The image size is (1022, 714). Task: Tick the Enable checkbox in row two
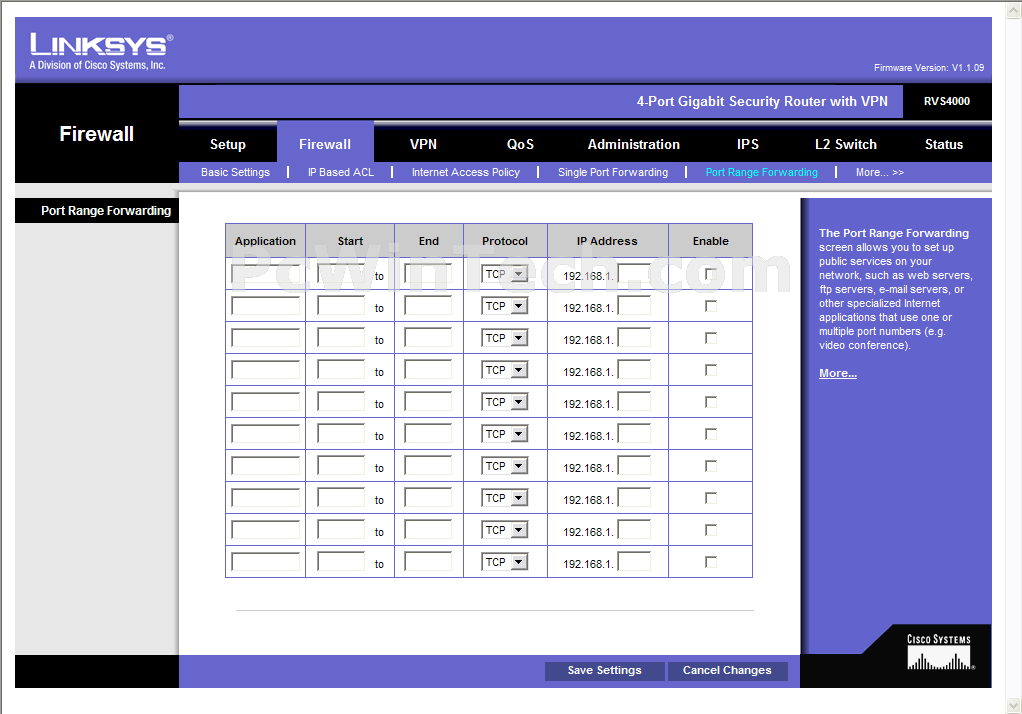click(x=710, y=306)
